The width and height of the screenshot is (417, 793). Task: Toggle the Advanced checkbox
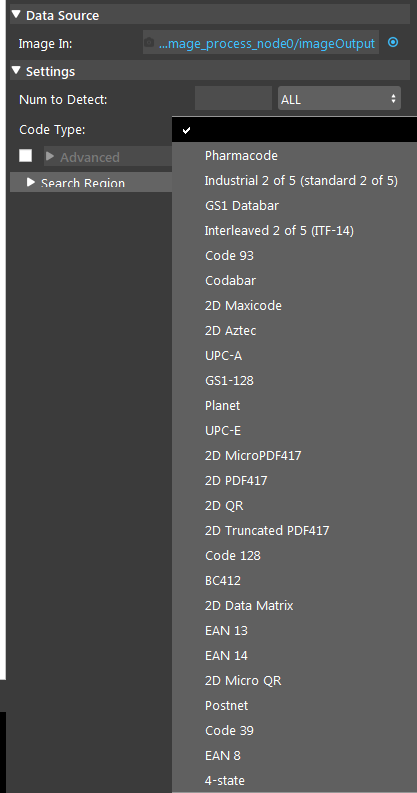point(25,155)
